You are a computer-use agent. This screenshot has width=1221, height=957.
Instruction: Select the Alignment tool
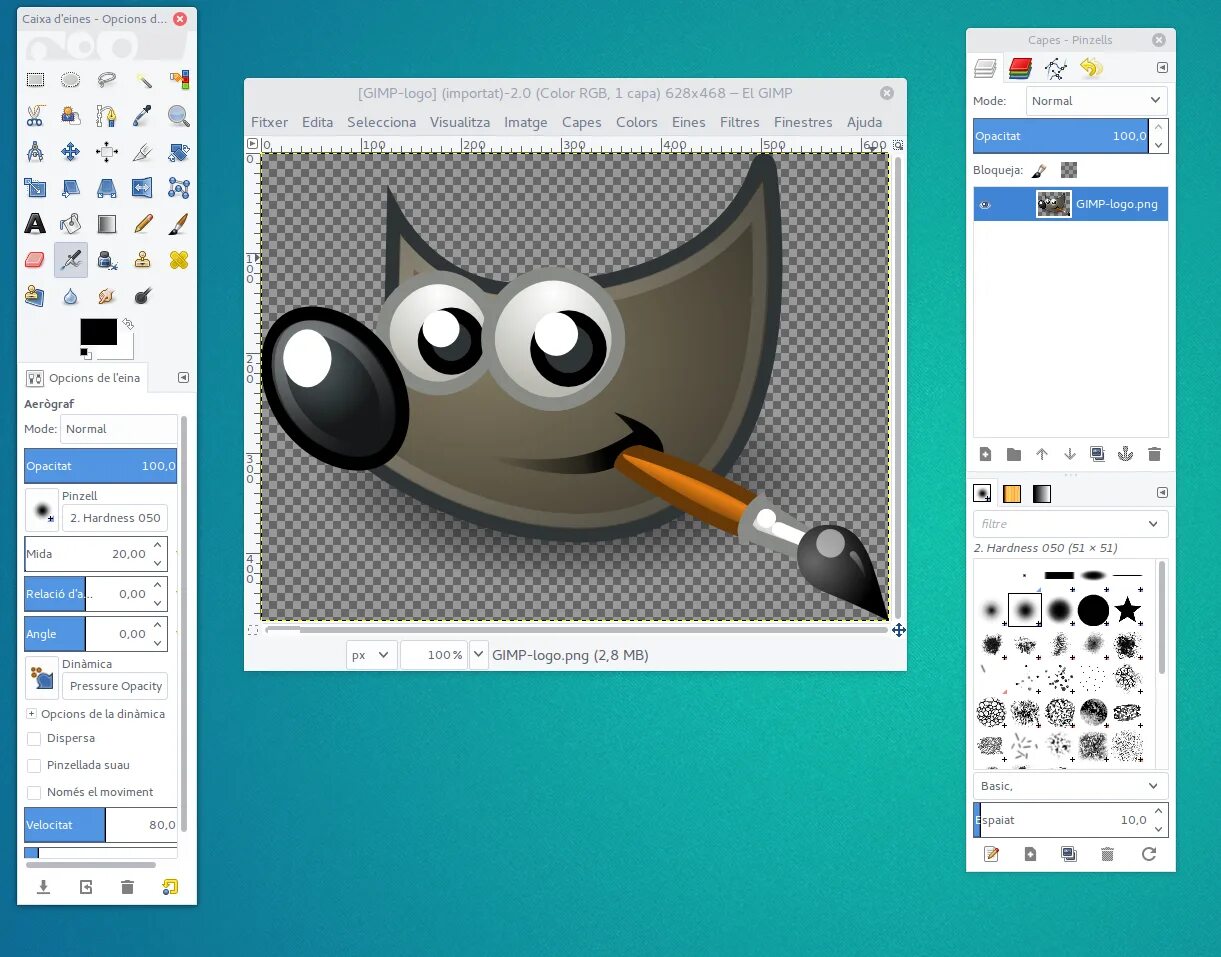pos(107,152)
